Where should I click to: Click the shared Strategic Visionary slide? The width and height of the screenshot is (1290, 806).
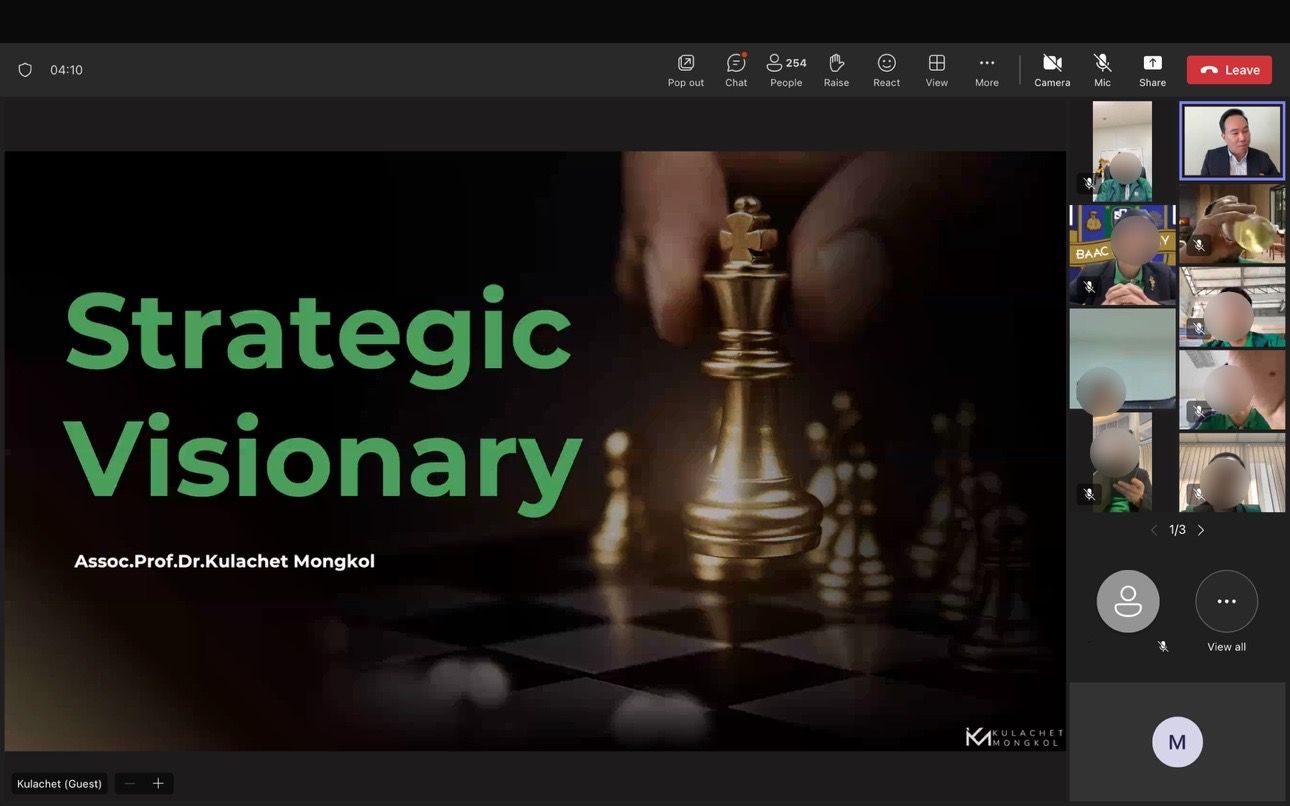click(535, 451)
